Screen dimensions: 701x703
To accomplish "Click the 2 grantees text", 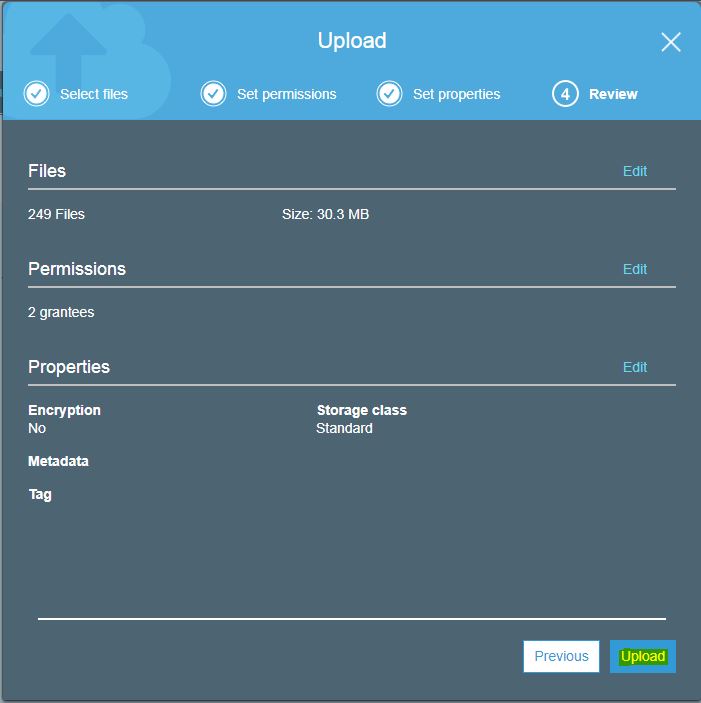I will [x=61, y=312].
